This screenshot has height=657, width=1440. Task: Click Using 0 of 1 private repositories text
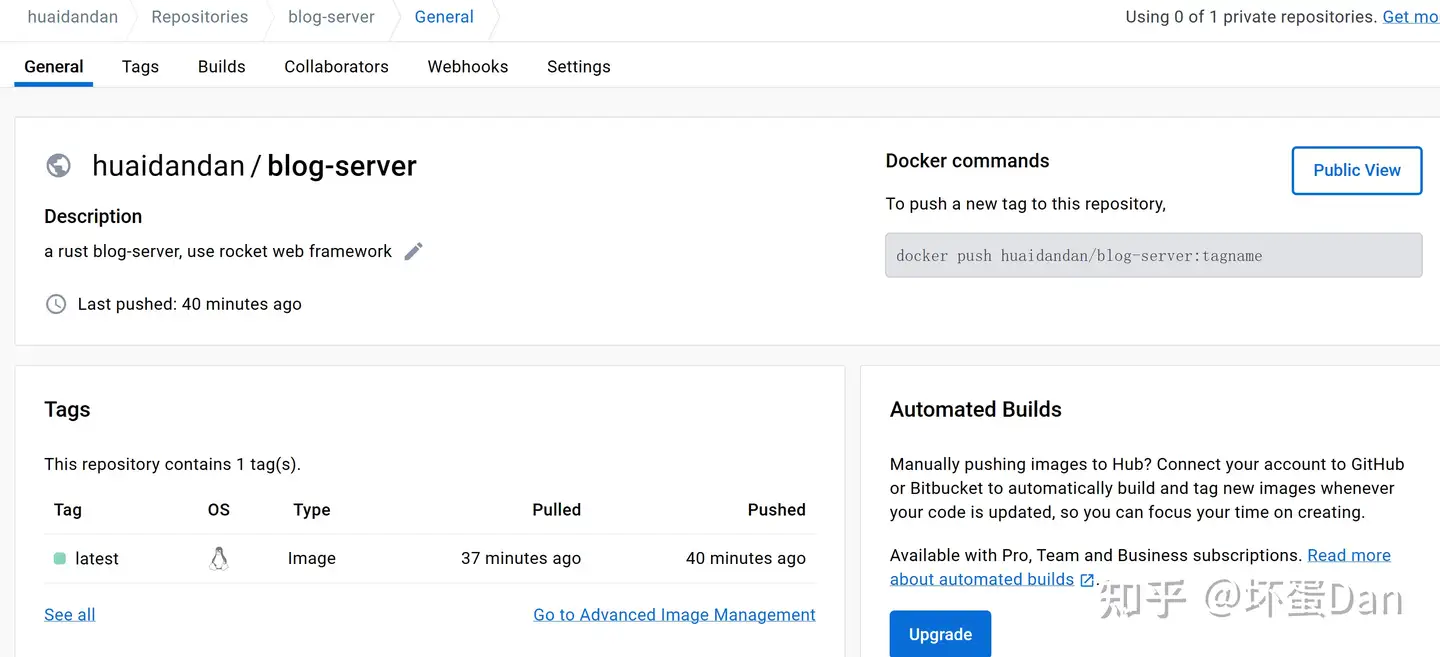[x=1251, y=17]
